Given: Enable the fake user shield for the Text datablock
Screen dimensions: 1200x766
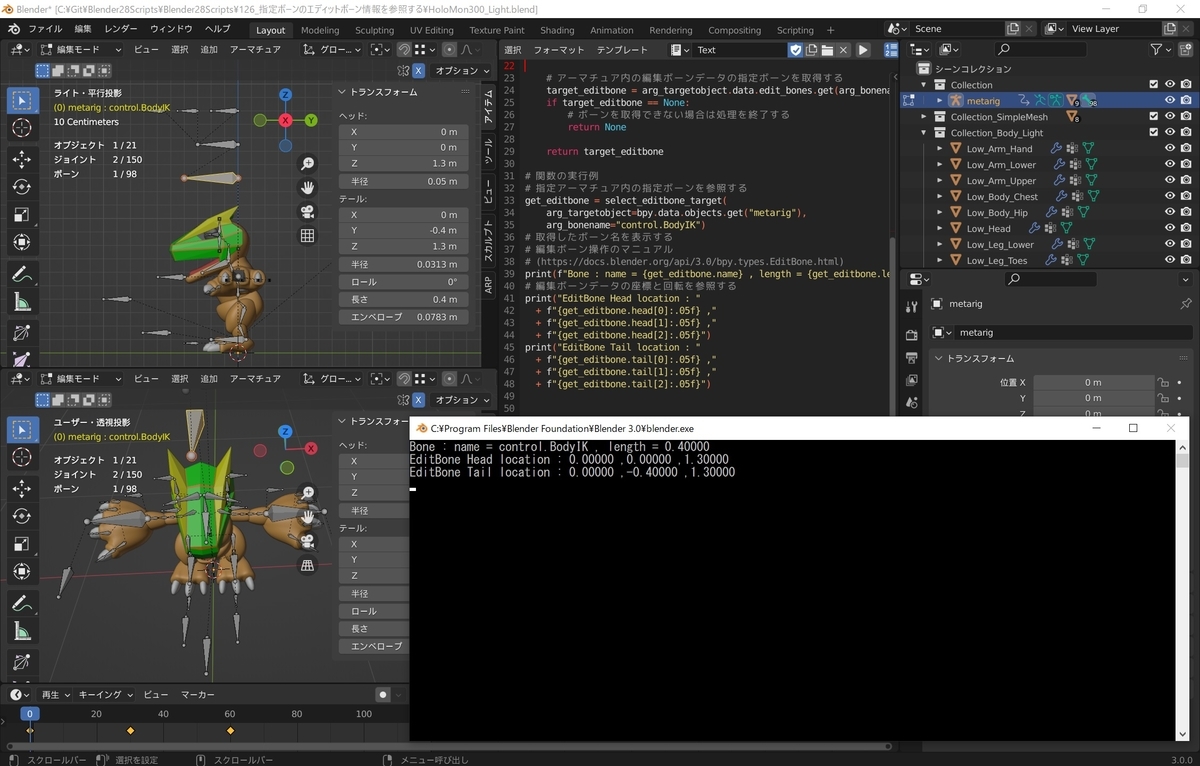Looking at the screenshot, I should pos(795,49).
